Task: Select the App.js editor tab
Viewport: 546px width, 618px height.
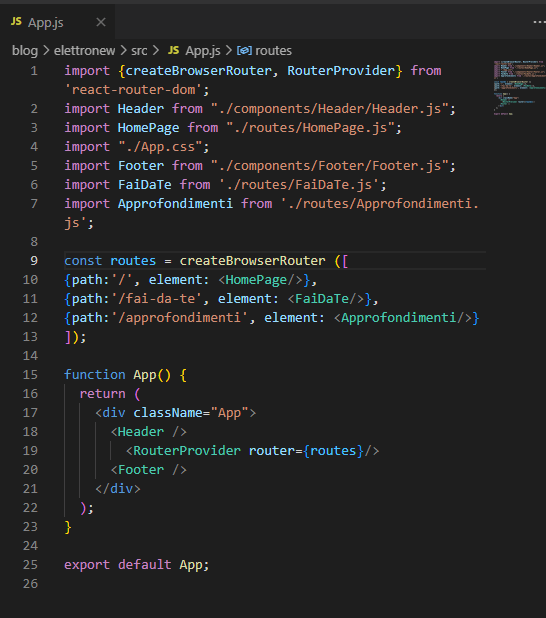Action: click(58, 22)
